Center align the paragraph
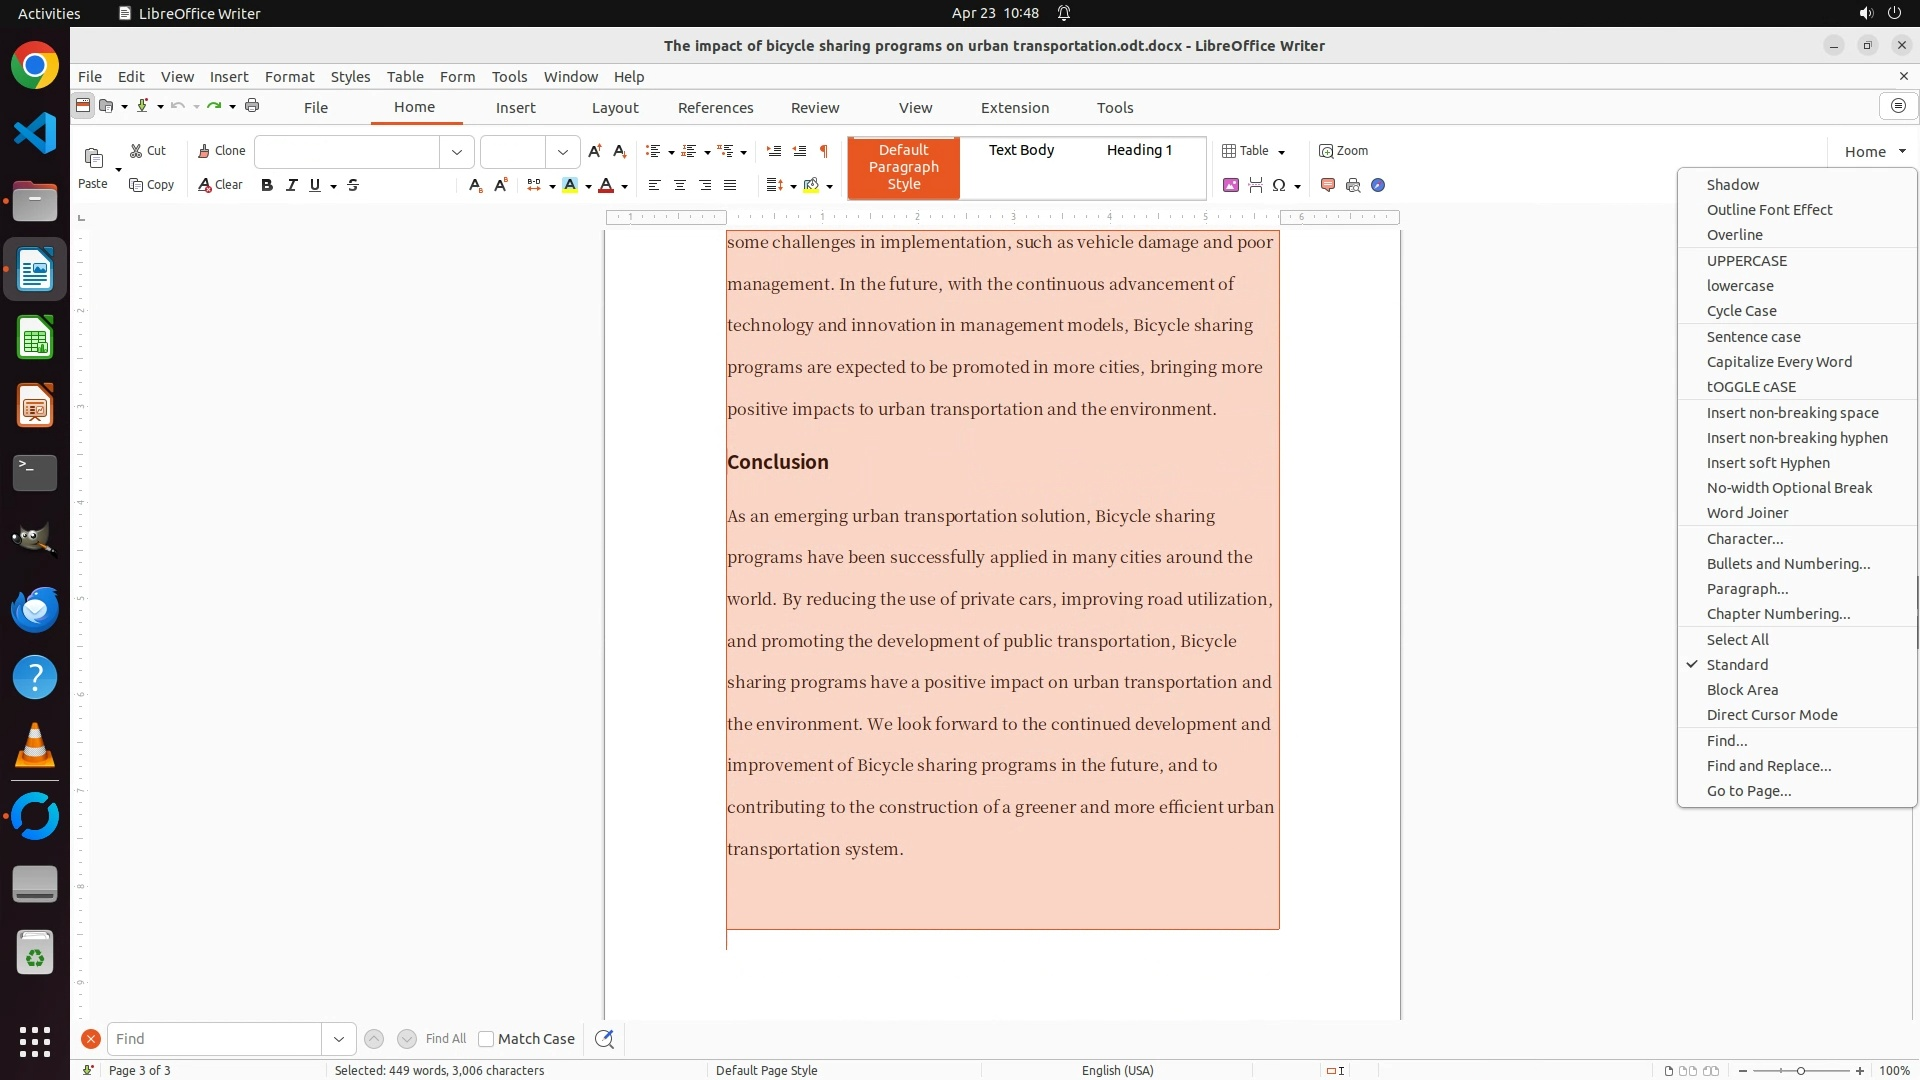Viewport: 1920px width, 1080px height. pos(680,185)
